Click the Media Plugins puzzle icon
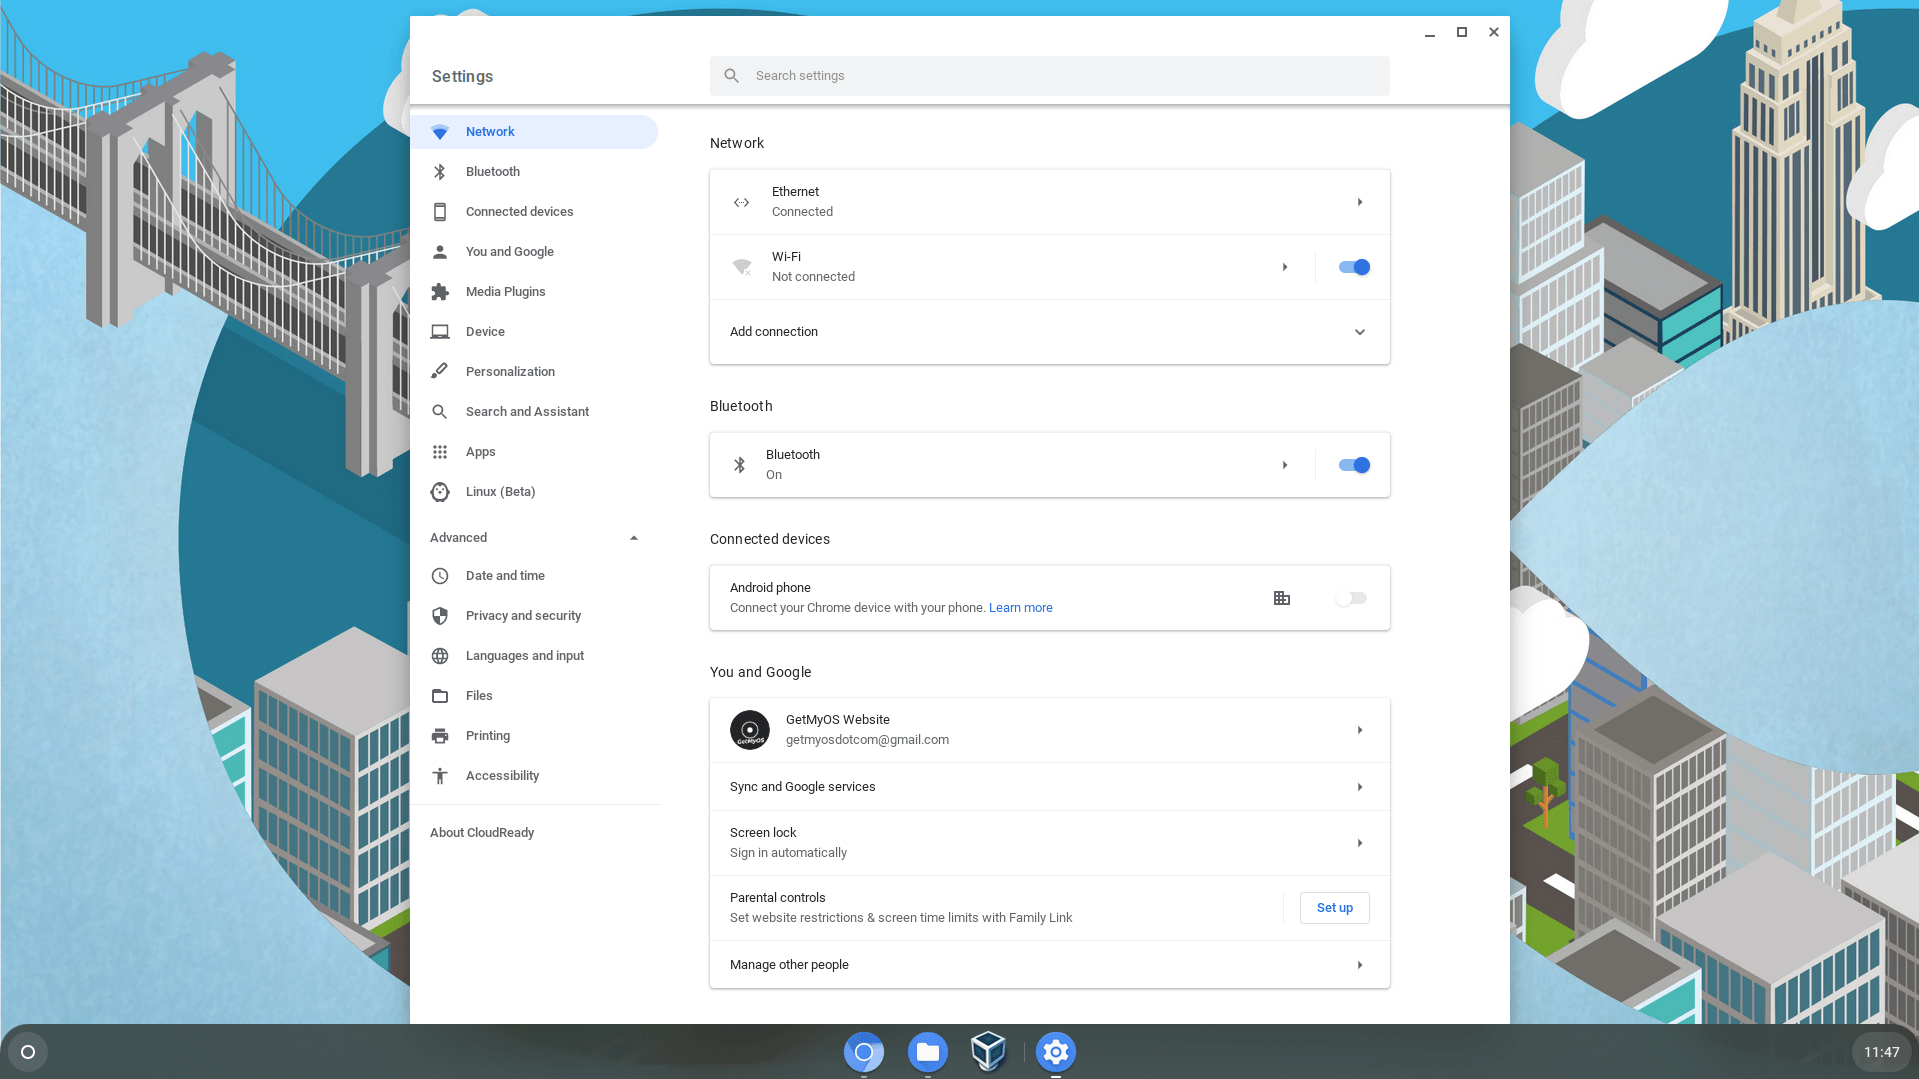The image size is (1919, 1079). [440, 292]
